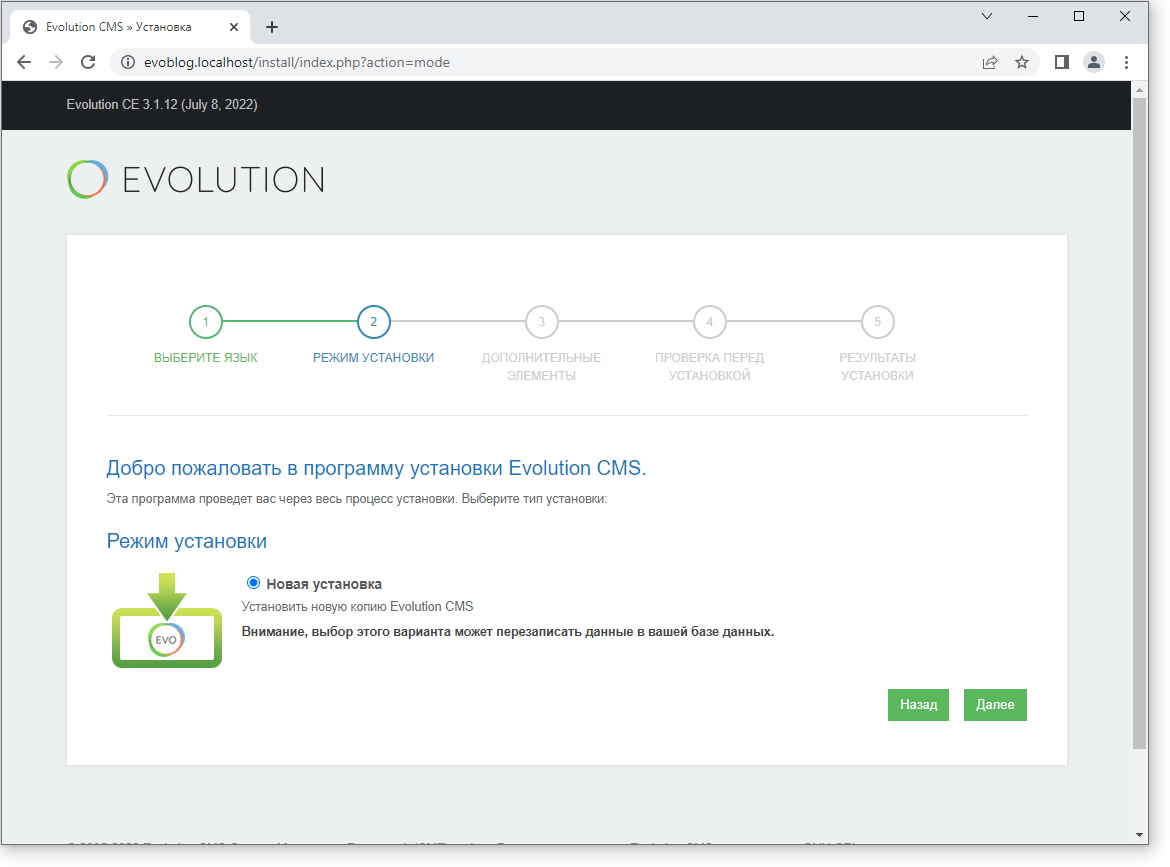Select the Новая установка radio button
Viewport: 1170px width, 867px height.
pos(253,583)
